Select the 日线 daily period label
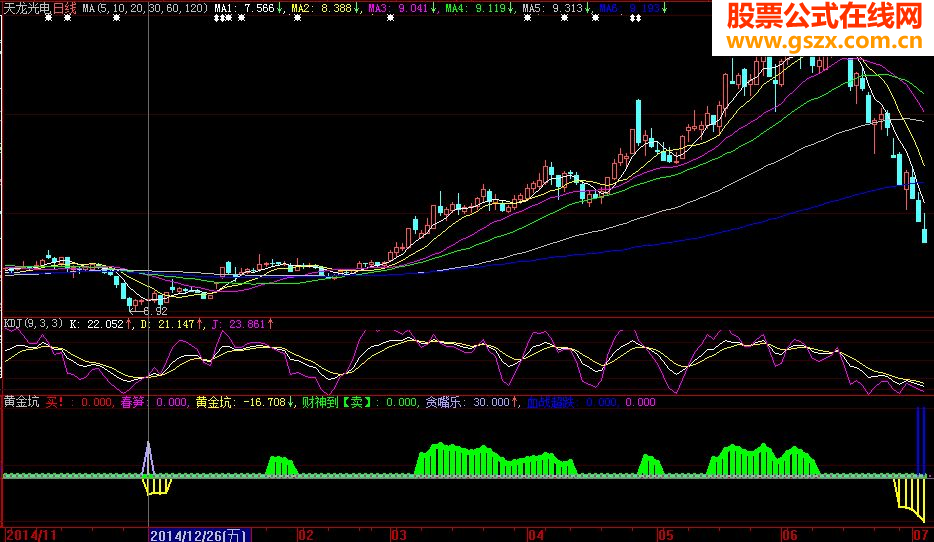 click(x=64, y=8)
